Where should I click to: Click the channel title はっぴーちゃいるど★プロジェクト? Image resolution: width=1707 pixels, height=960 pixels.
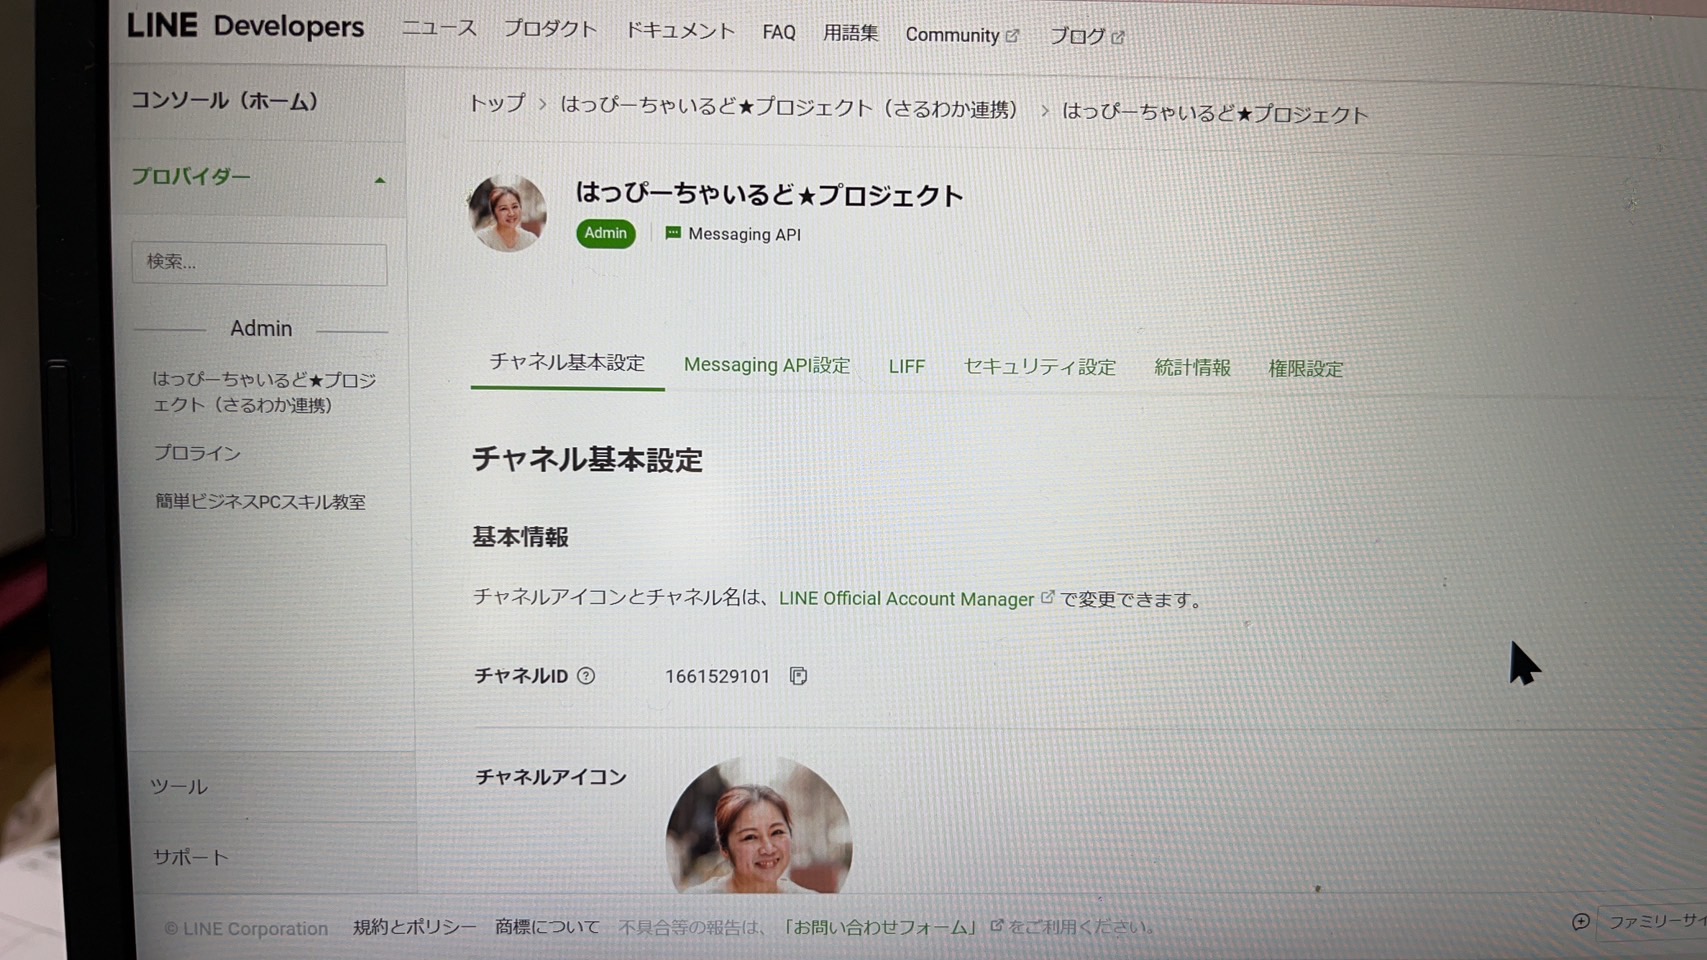pos(768,194)
